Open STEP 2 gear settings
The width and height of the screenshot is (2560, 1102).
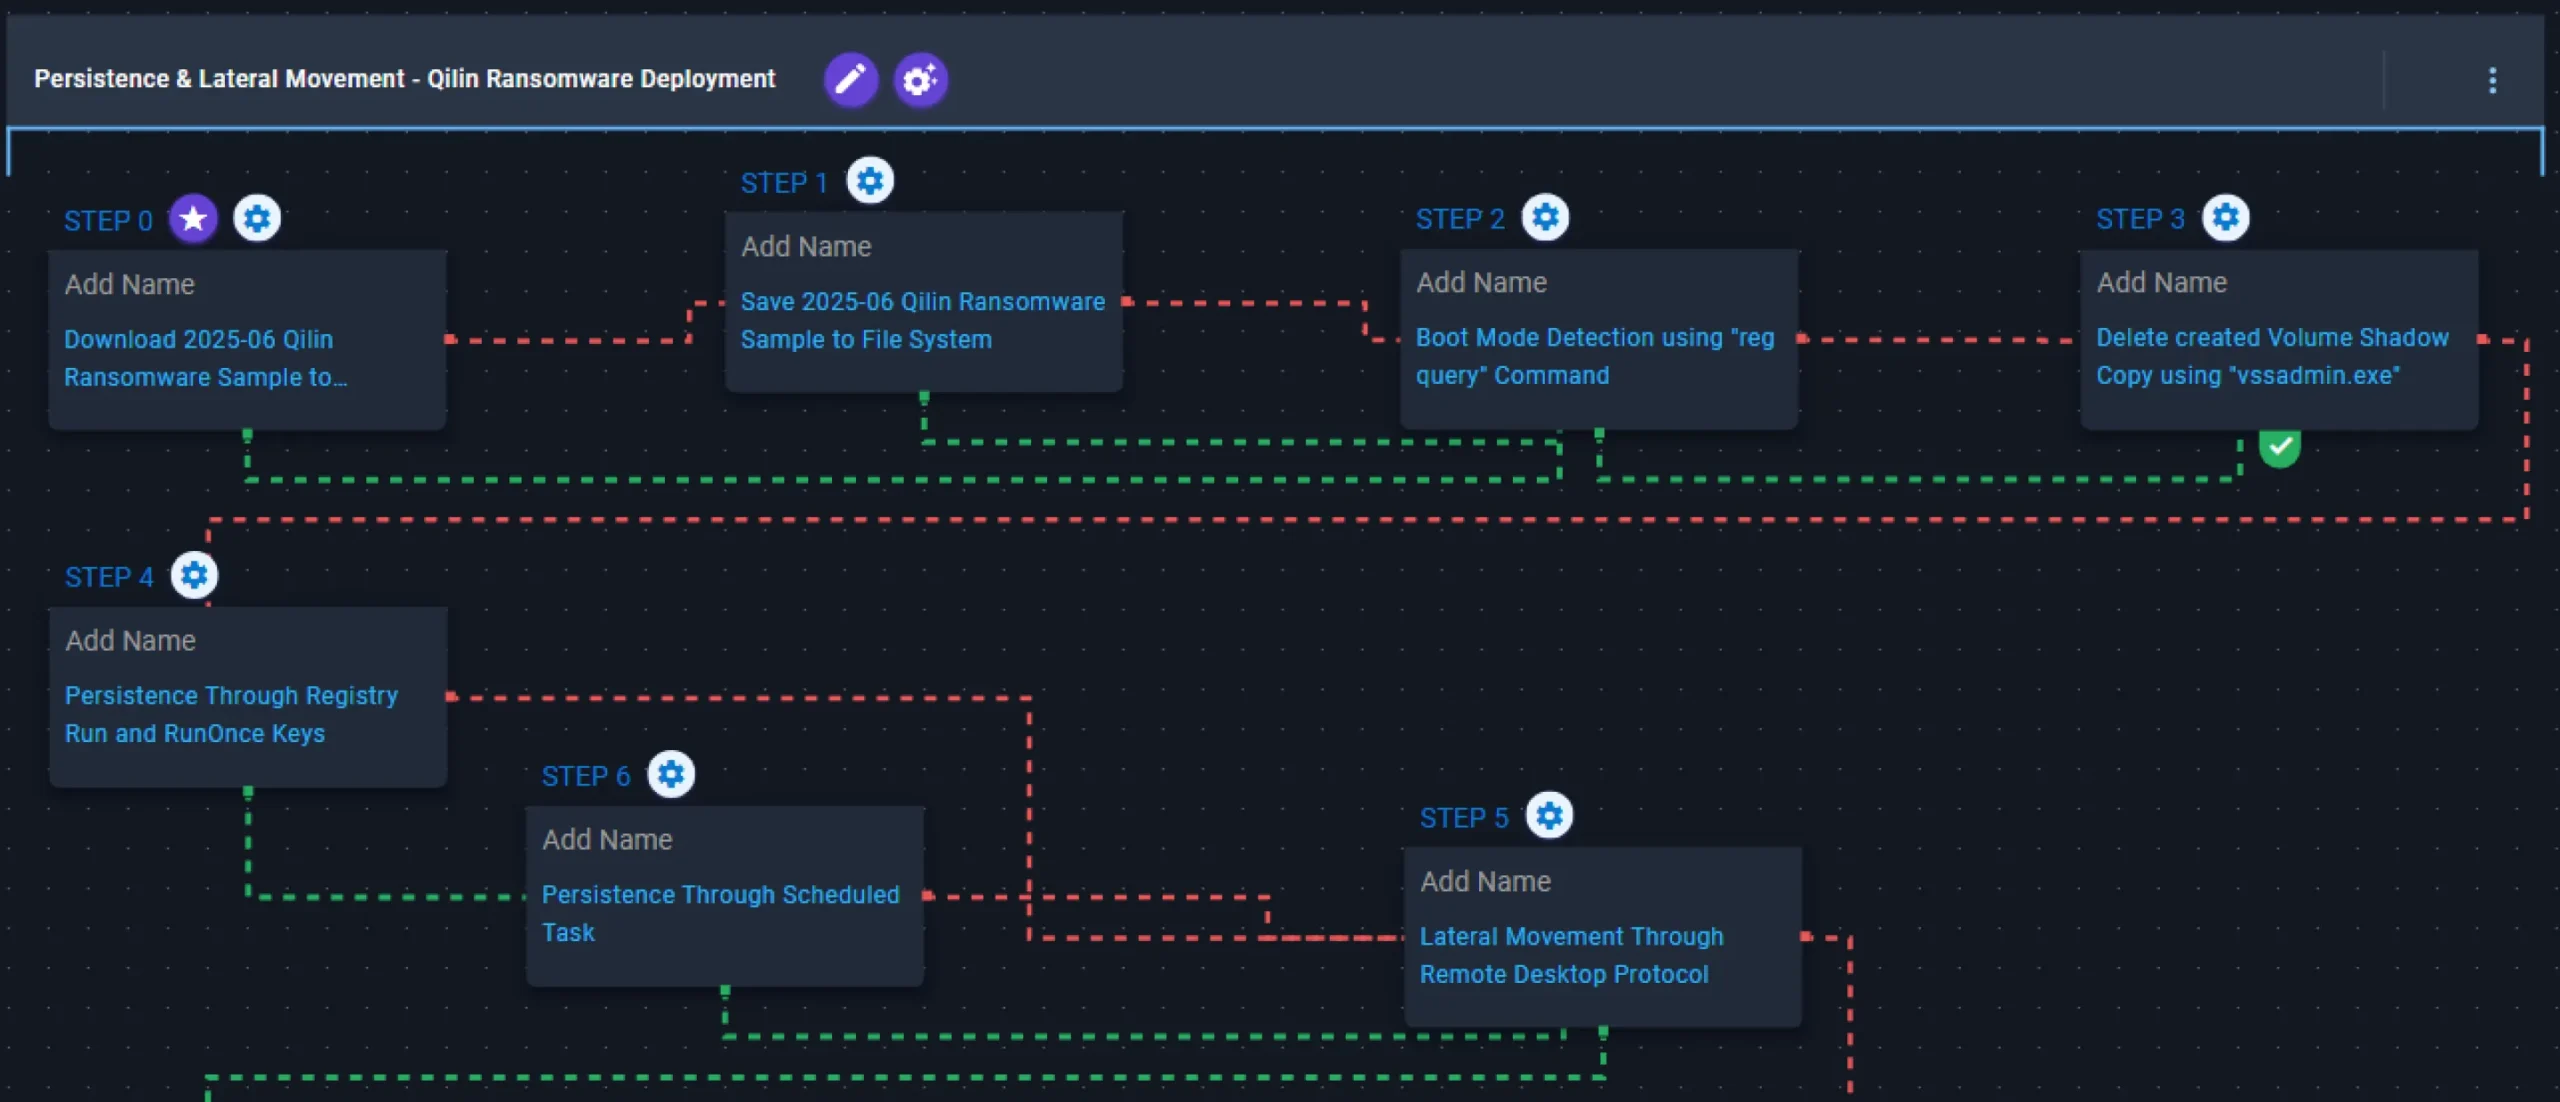pos(1545,217)
